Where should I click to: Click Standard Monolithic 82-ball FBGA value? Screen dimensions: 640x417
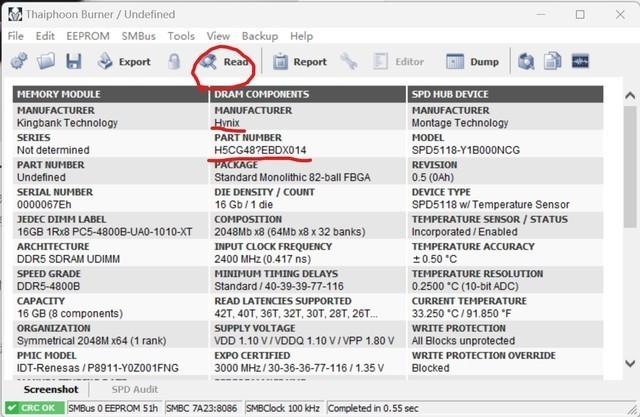click(x=292, y=177)
